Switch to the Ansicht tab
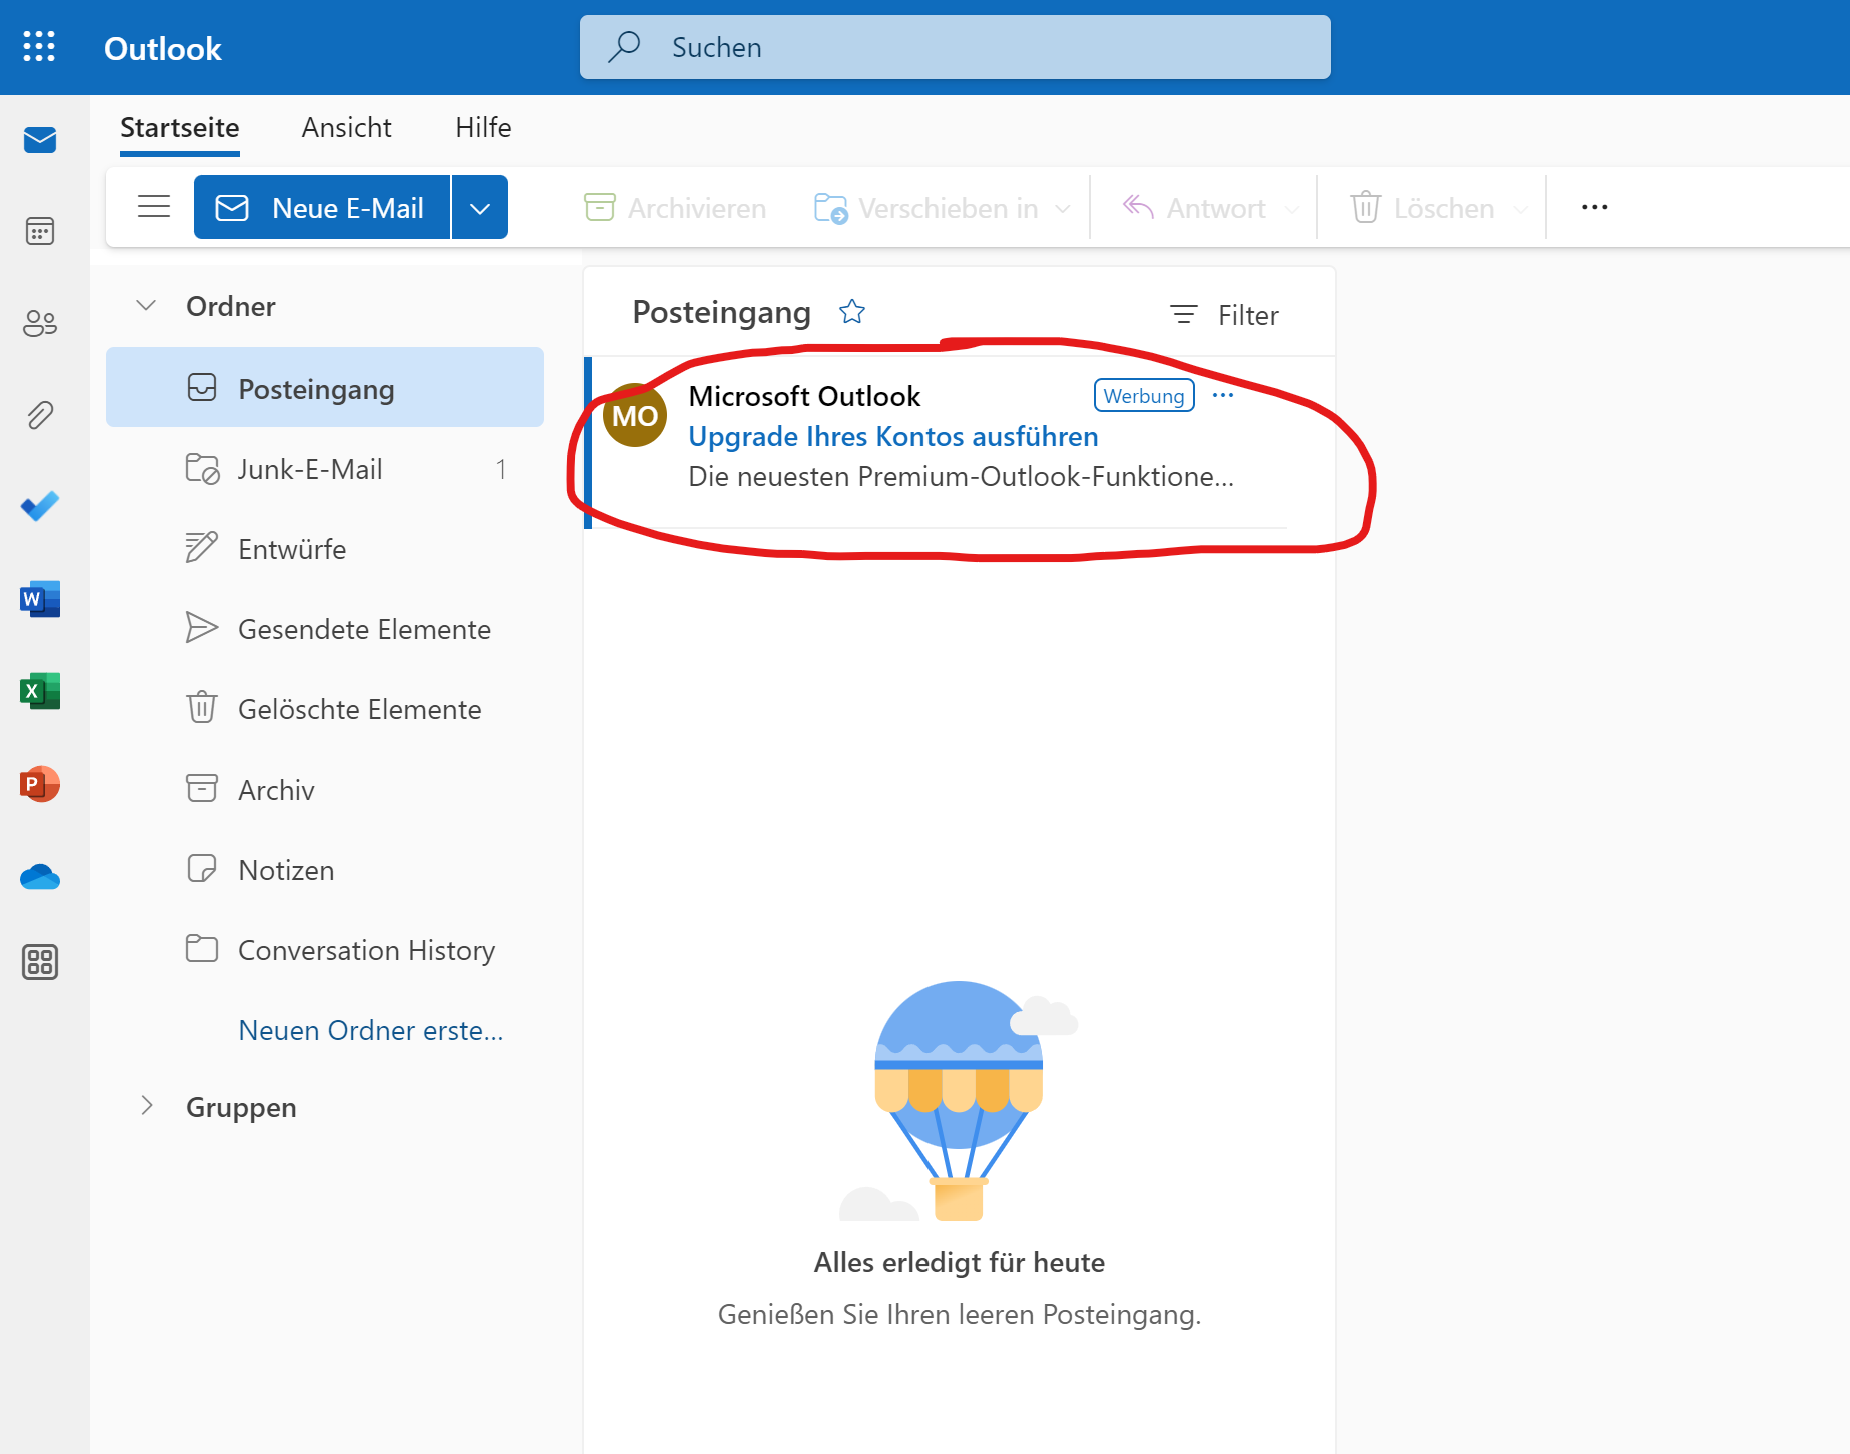This screenshot has width=1850, height=1454. pyautogui.click(x=346, y=128)
